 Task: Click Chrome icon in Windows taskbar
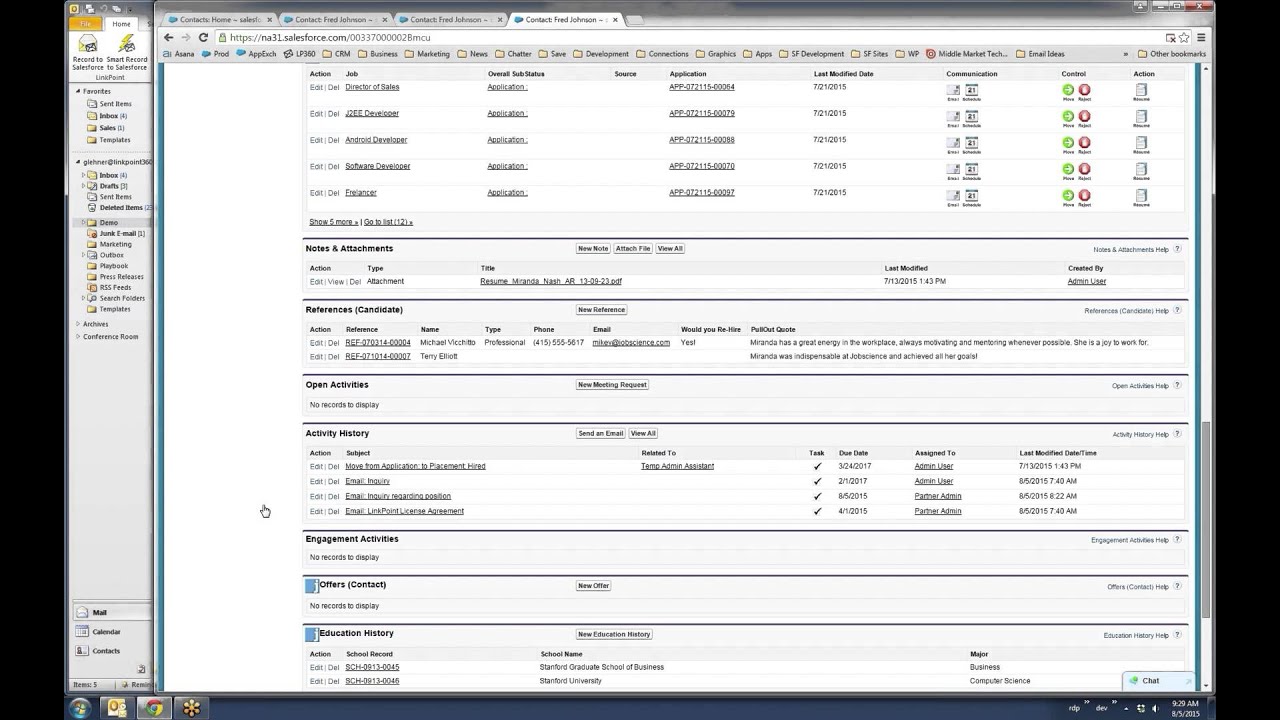point(153,708)
